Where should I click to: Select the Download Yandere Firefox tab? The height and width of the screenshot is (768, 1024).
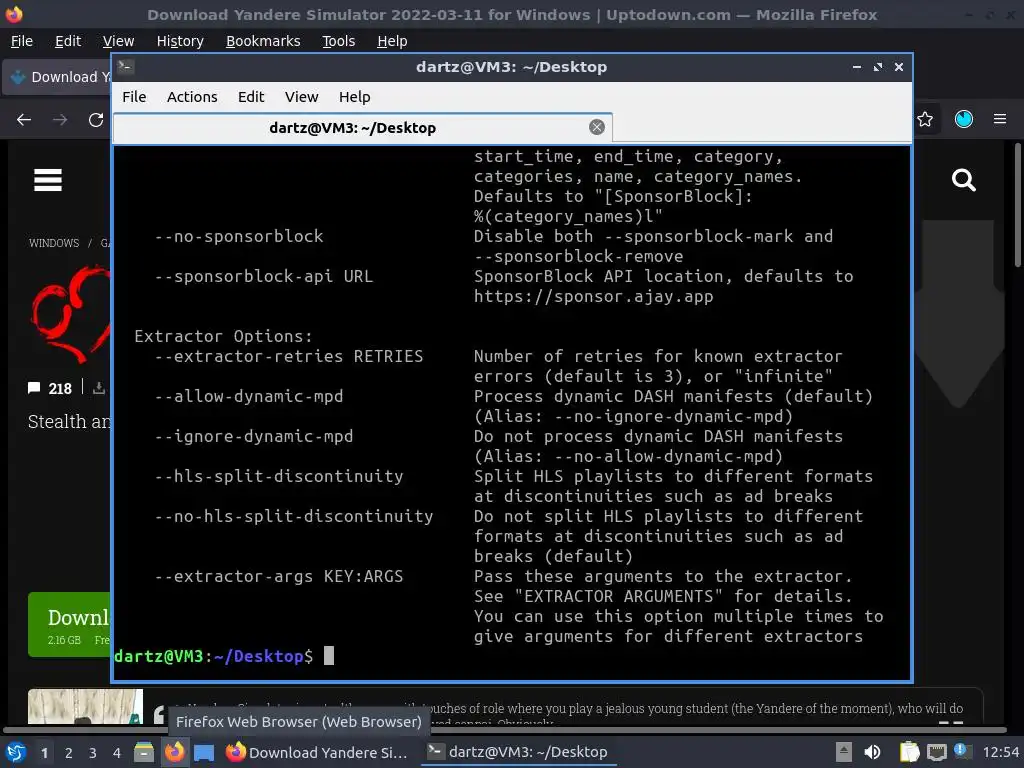59,77
